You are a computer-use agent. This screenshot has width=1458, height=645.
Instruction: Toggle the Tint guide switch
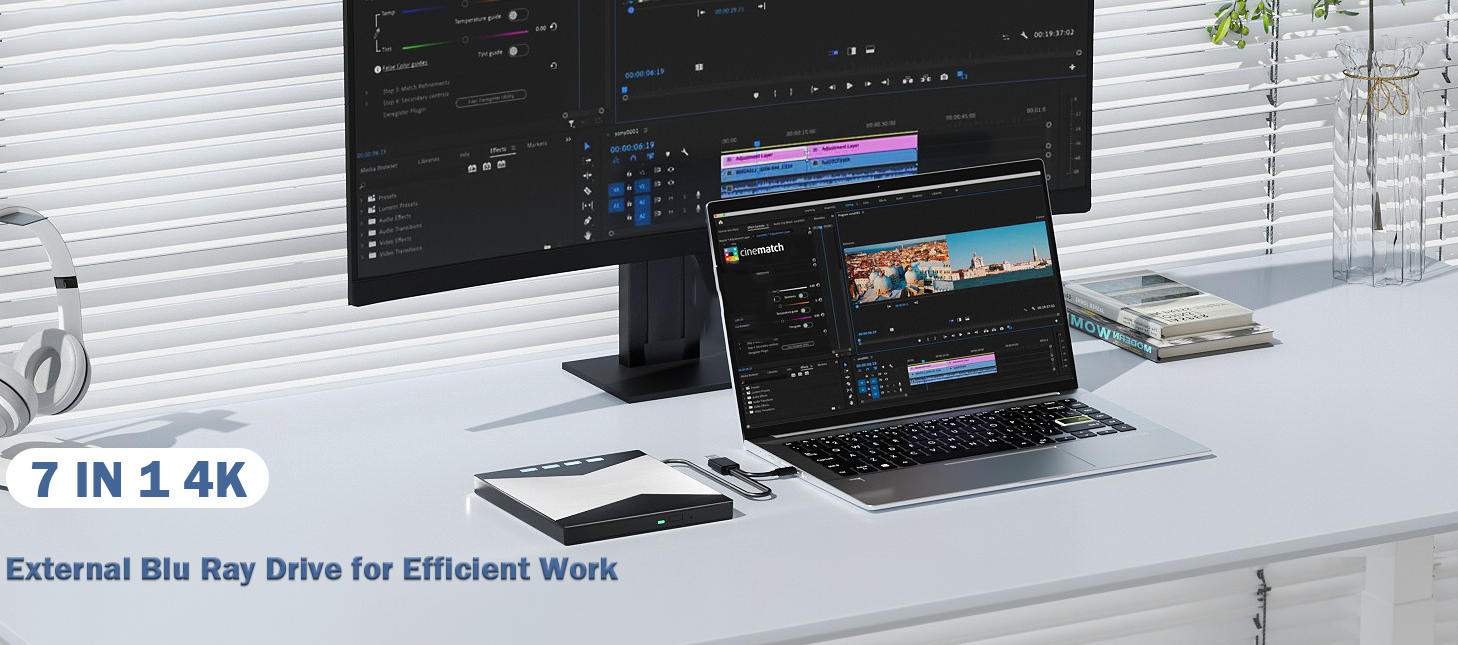(x=516, y=52)
